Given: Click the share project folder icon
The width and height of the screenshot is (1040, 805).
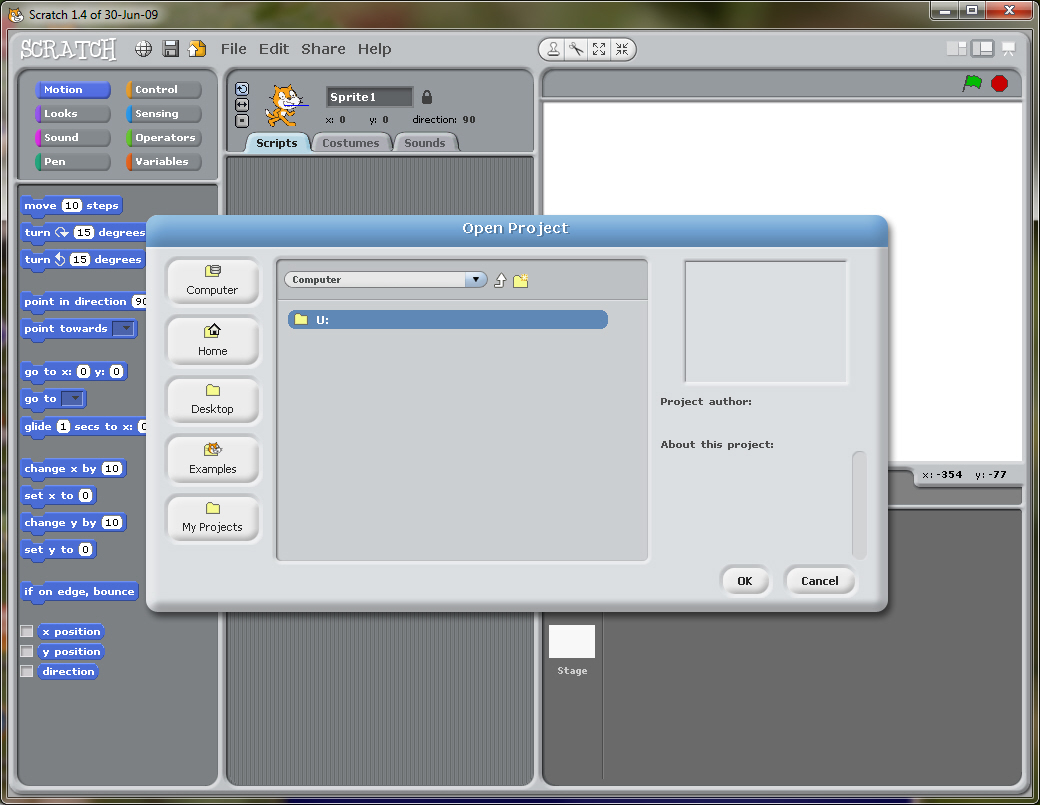Looking at the screenshot, I should click(x=197, y=48).
